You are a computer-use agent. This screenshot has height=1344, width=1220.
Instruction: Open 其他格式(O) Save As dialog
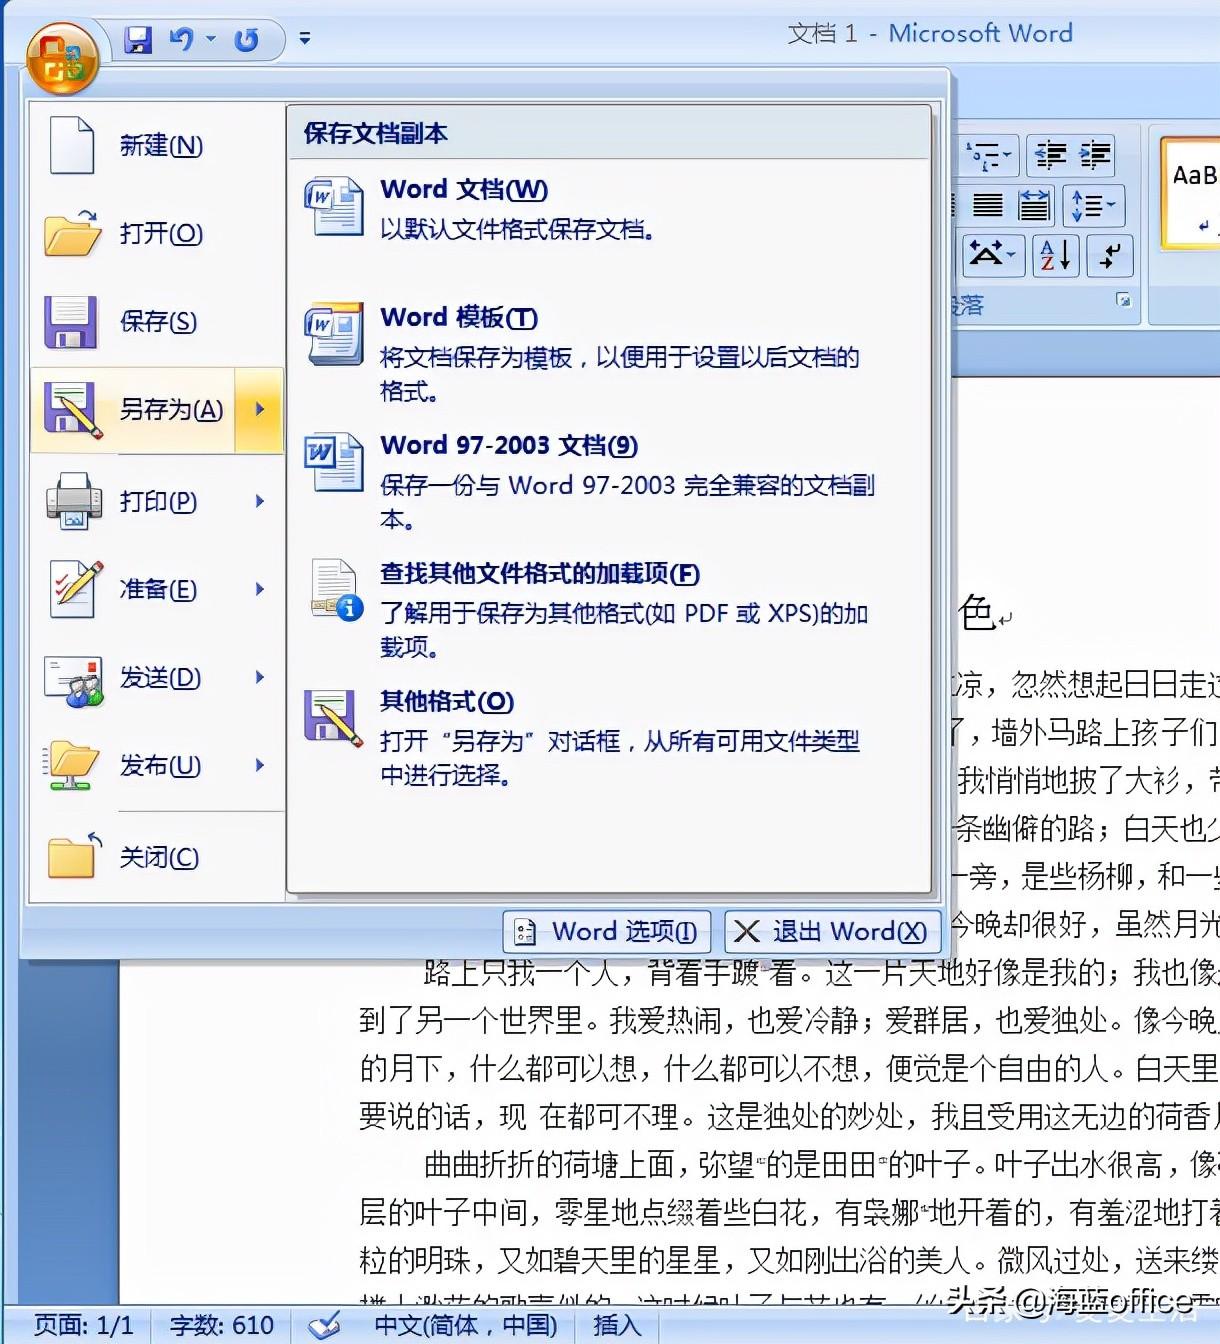point(608,736)
